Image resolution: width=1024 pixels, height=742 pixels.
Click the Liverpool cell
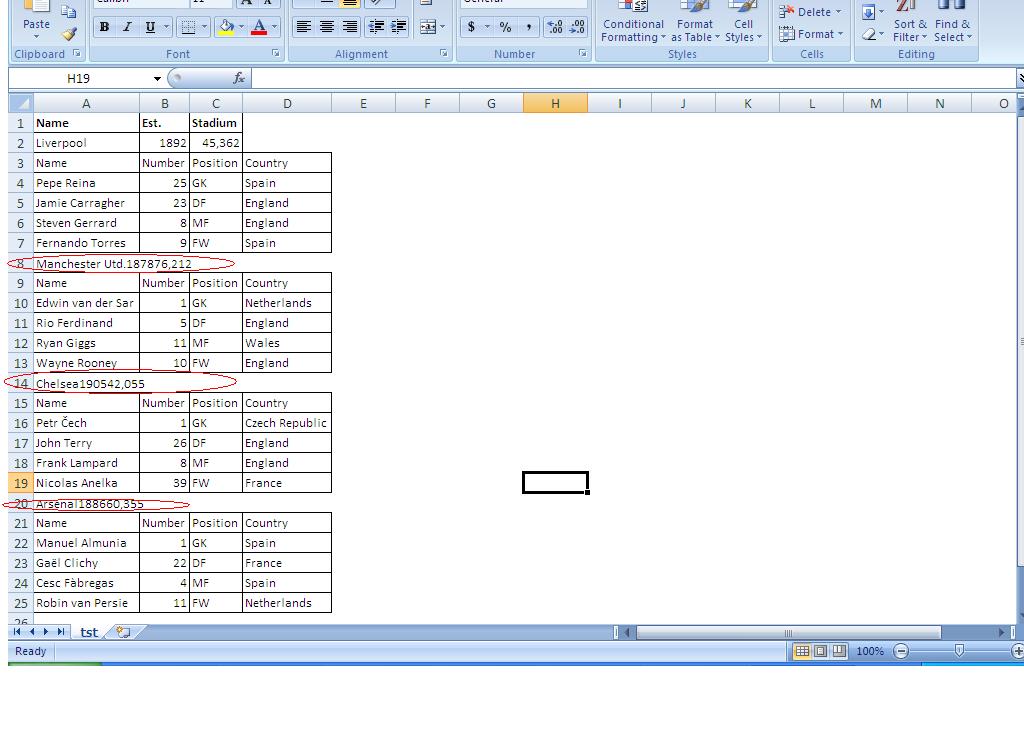click(86, 143)
